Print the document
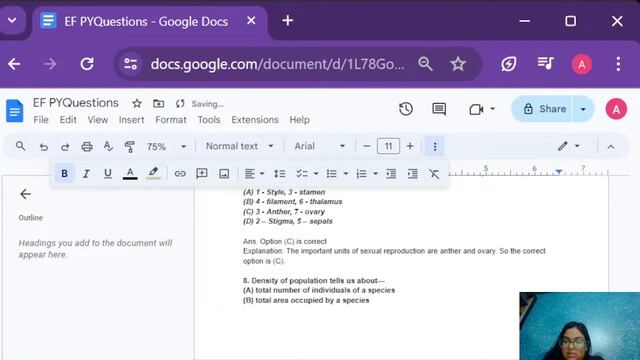 (87, 147)
